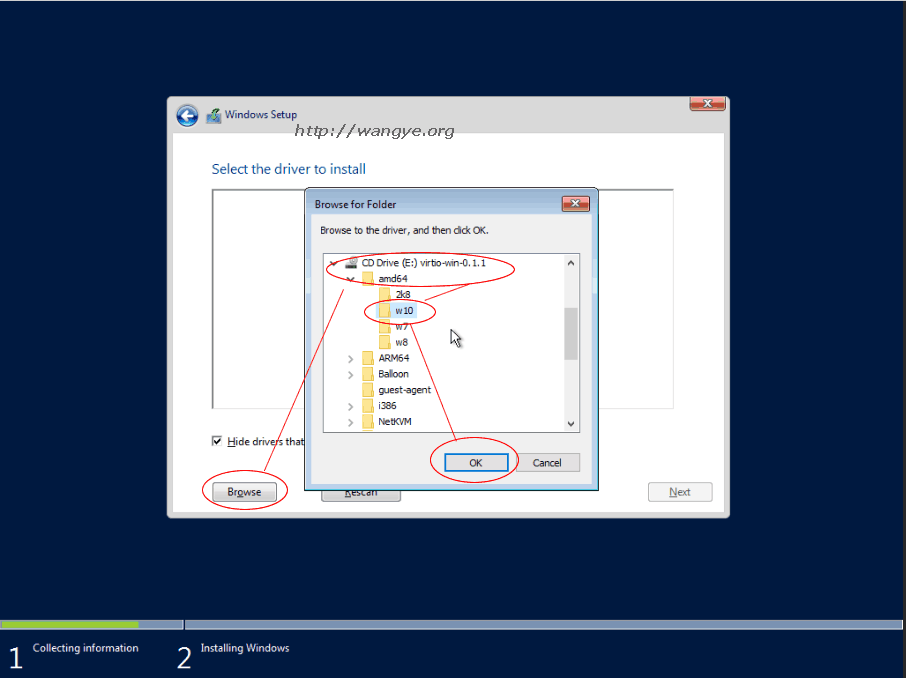906x678 pixels.
Task: Select the w7 folder label
Action: click(x=402, y=327)
